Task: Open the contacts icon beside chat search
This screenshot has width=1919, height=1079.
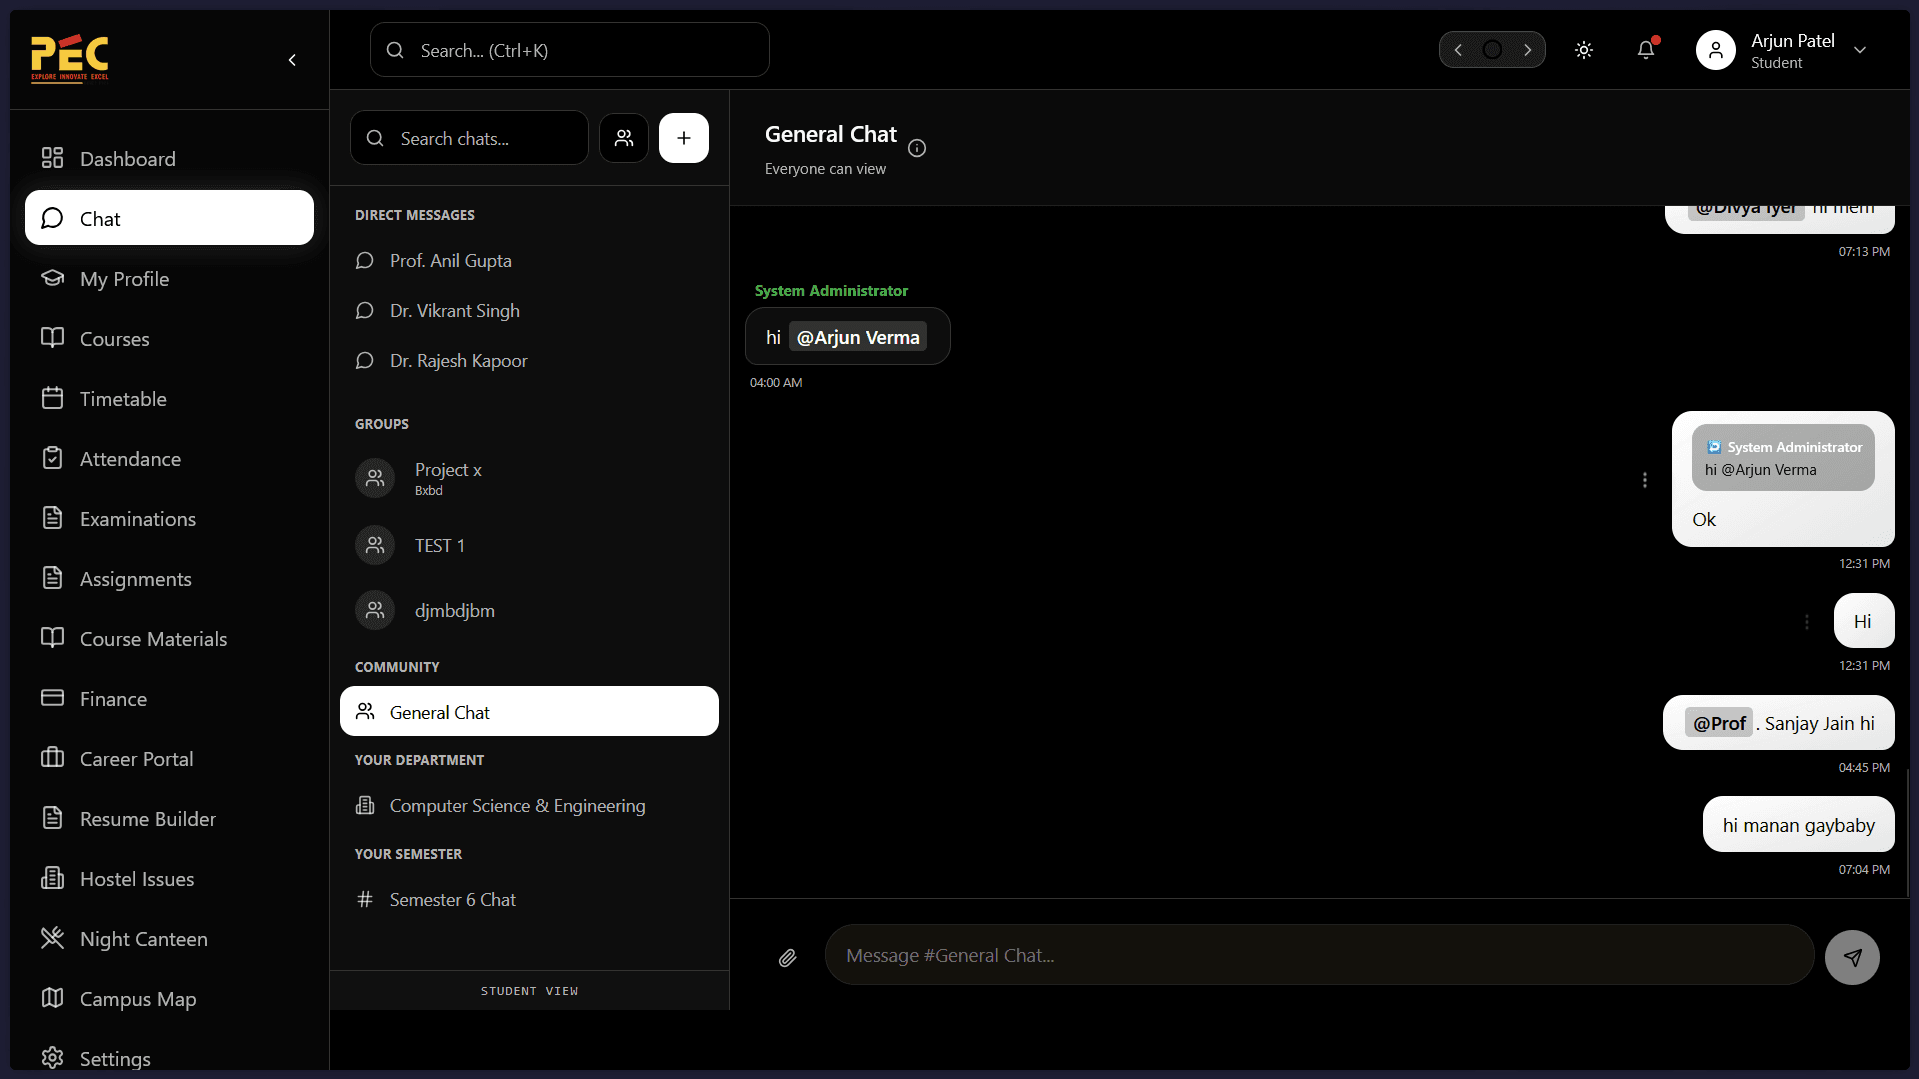Action: click(x=623, y=137)
